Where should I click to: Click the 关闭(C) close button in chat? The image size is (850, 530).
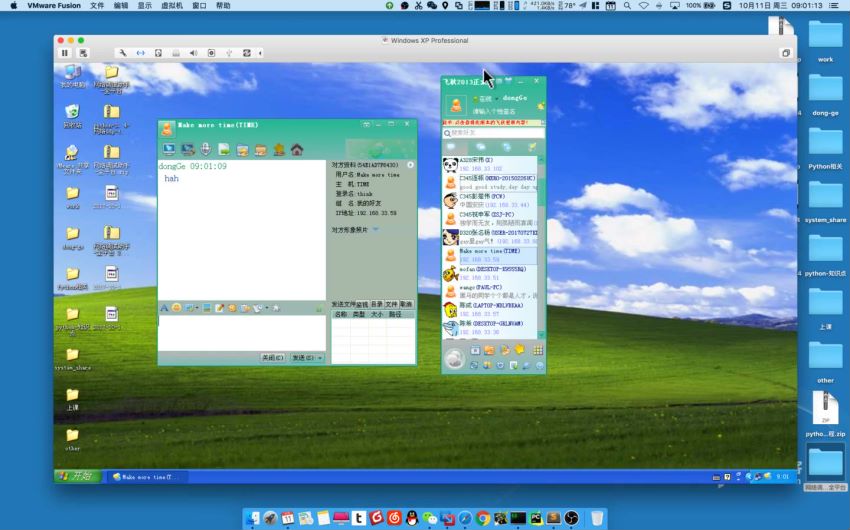[x=273, y=358]
